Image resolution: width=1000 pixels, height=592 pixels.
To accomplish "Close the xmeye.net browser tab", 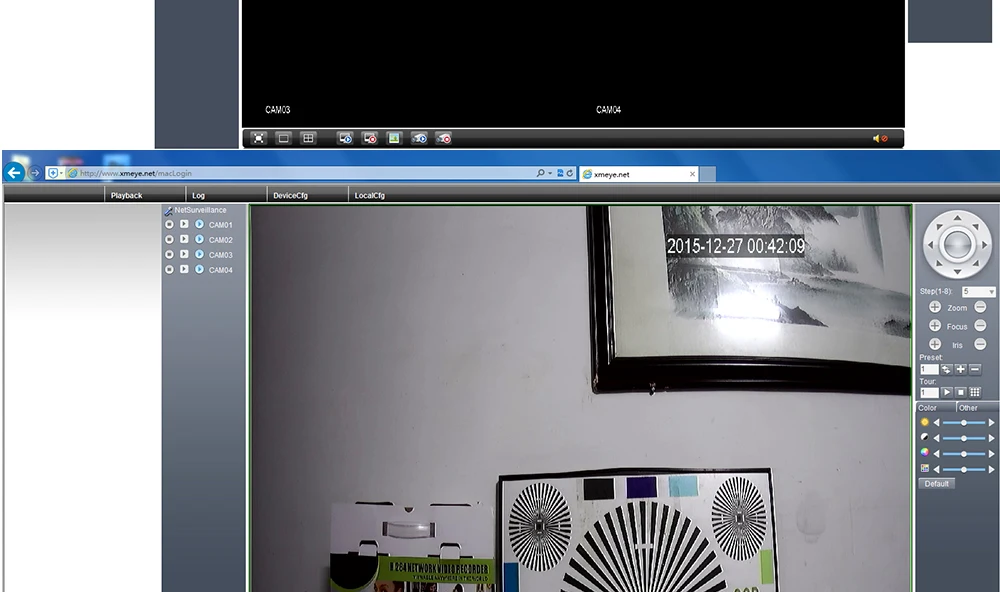I will tap(692, 174).
